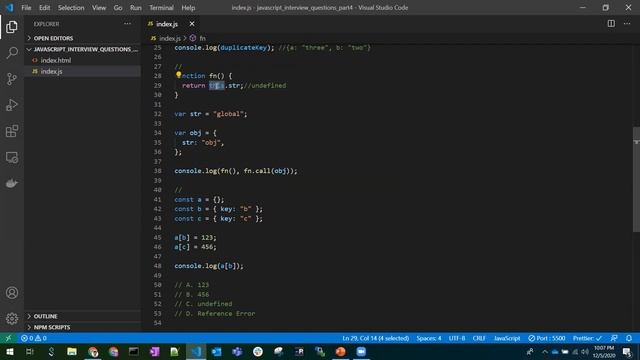Screen dimensions: 640x360
Task: Open Google Chrome from taskbar
Action: [x=93, y=351]
